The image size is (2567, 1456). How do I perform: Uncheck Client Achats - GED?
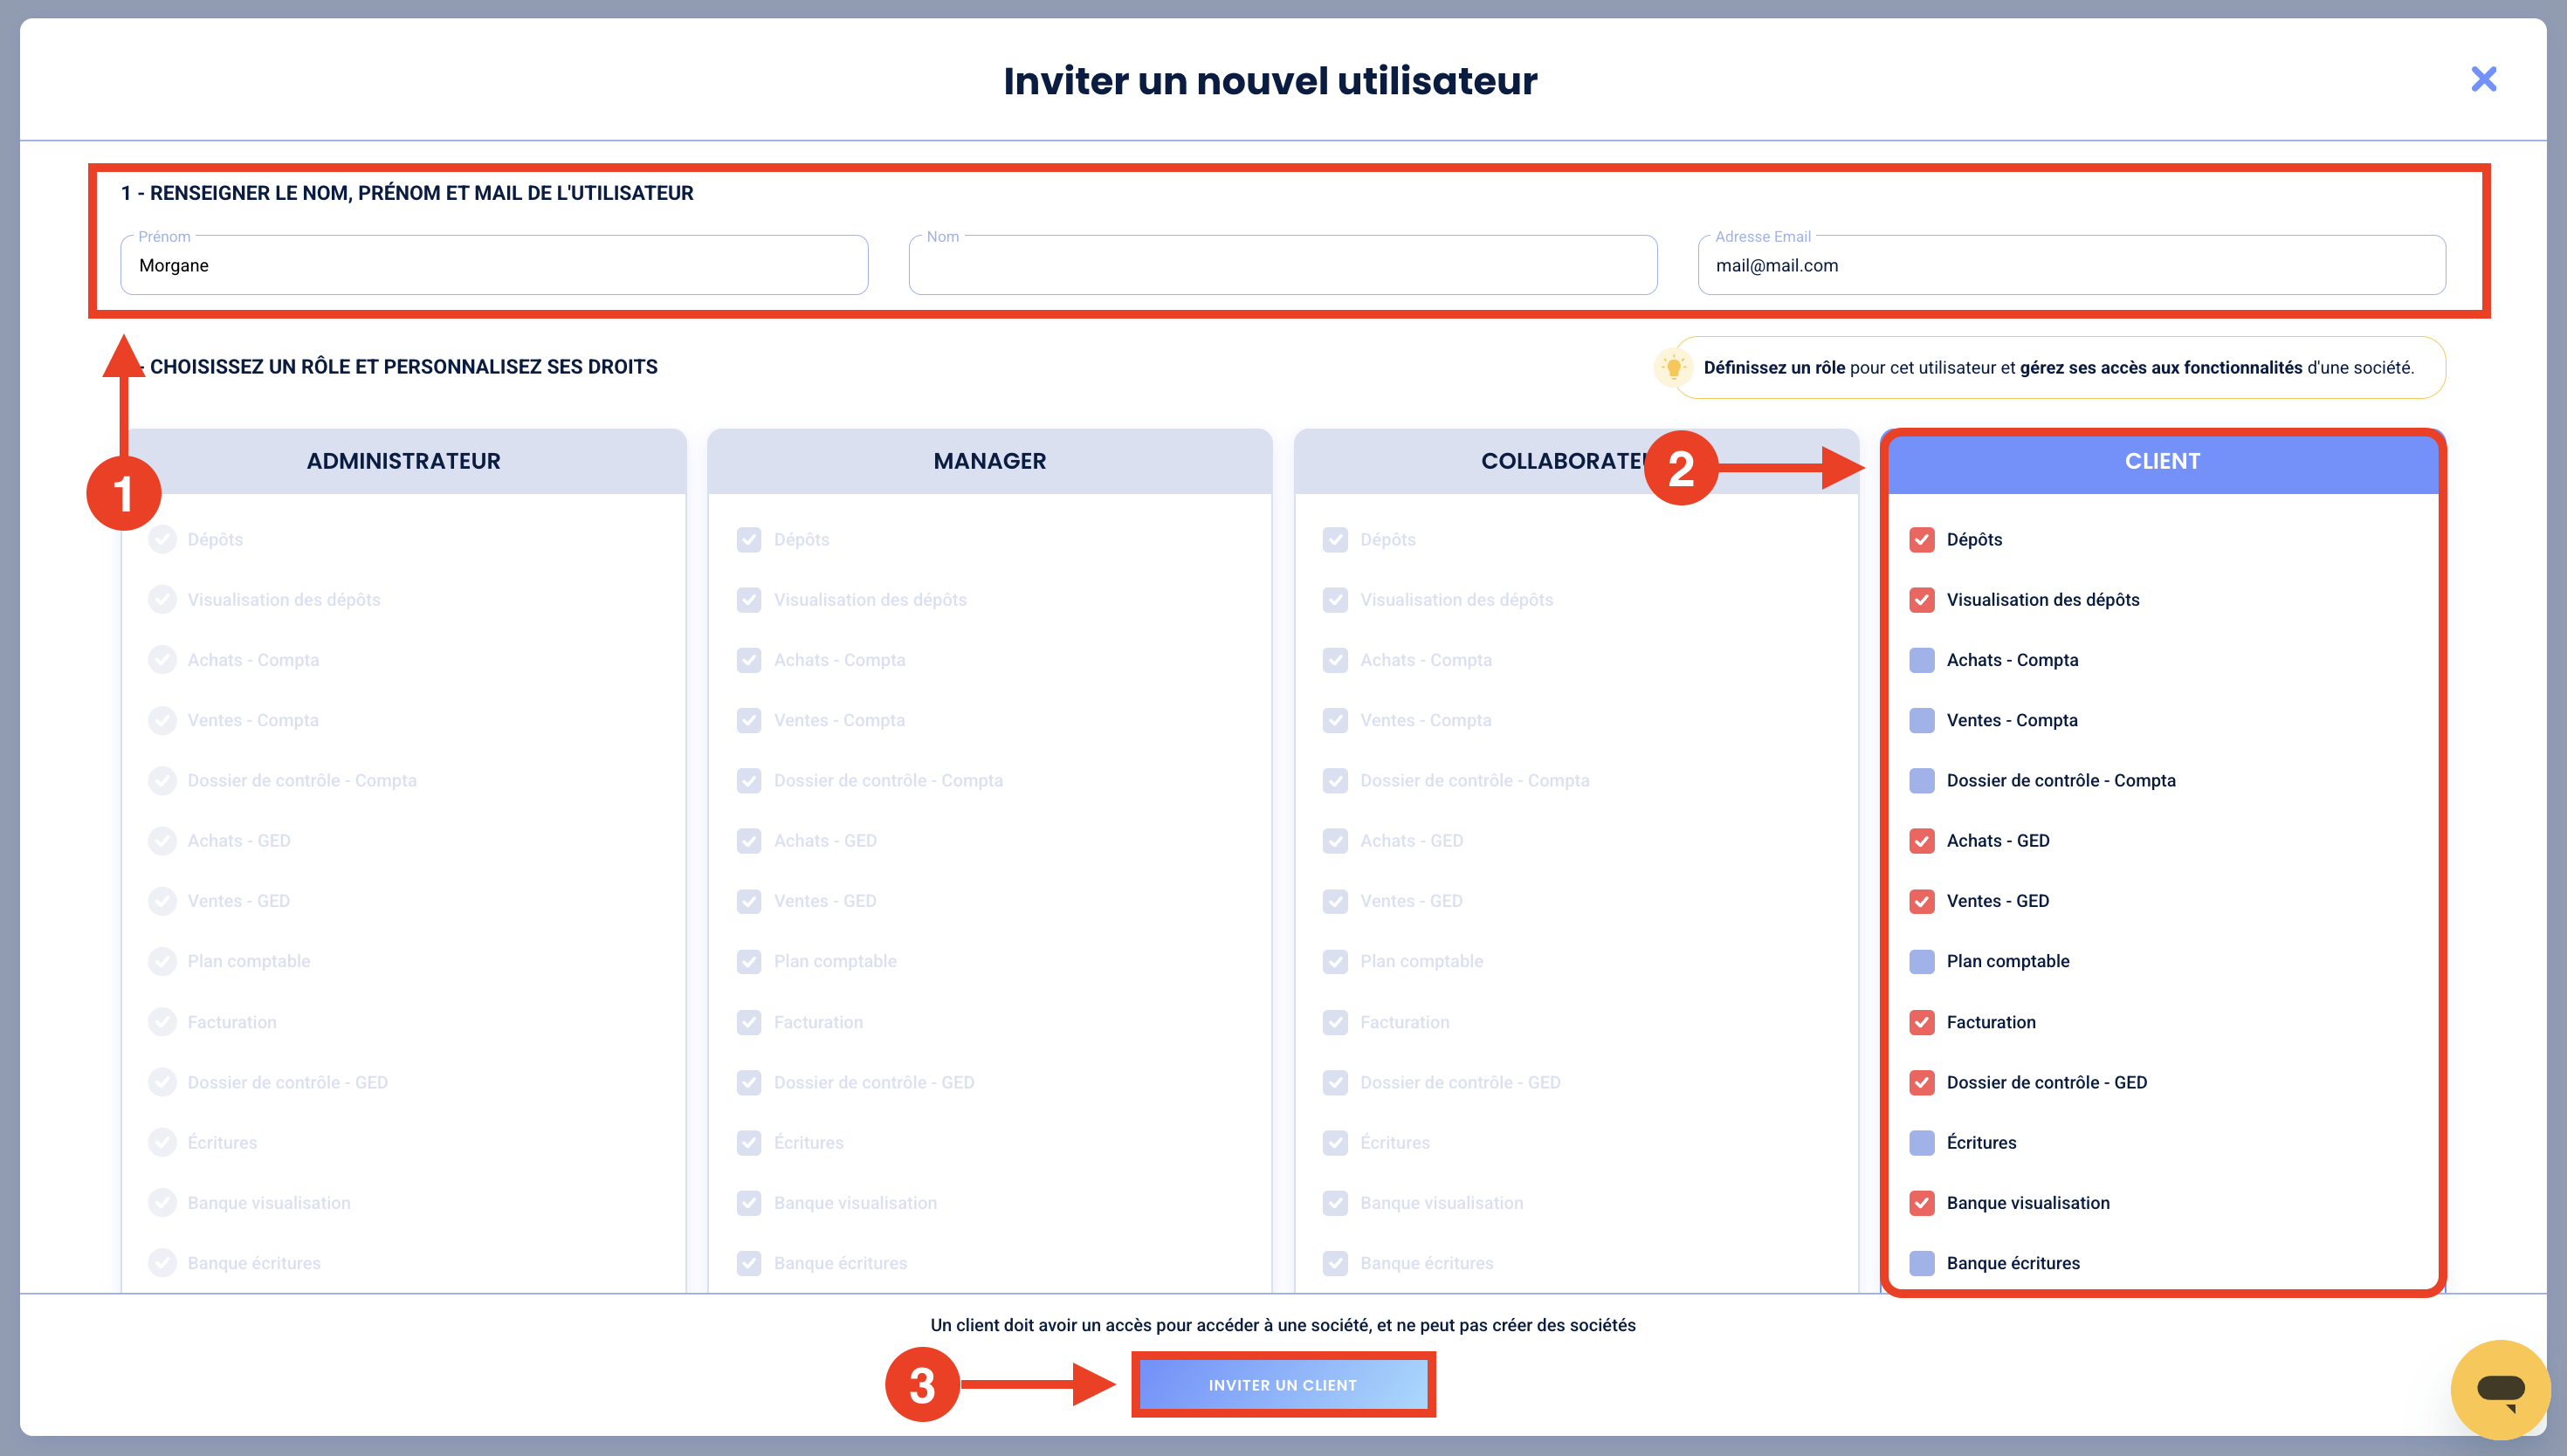[x=1921, y=841]
